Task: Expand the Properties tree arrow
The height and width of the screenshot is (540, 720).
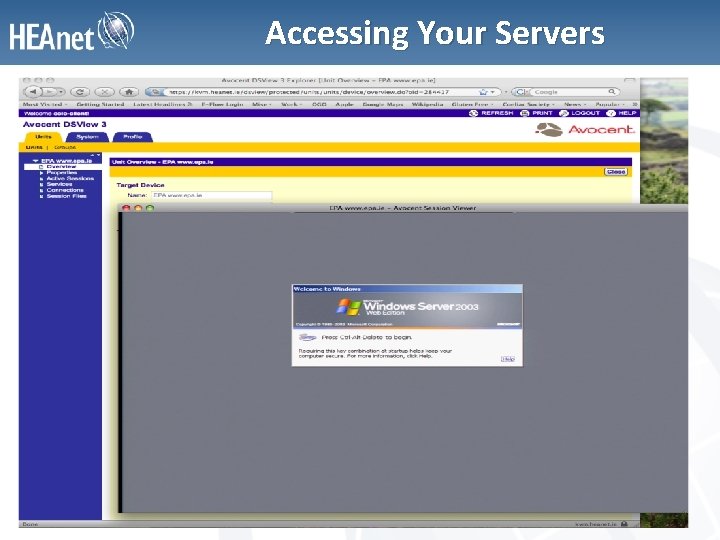Action: coord(41,173)
